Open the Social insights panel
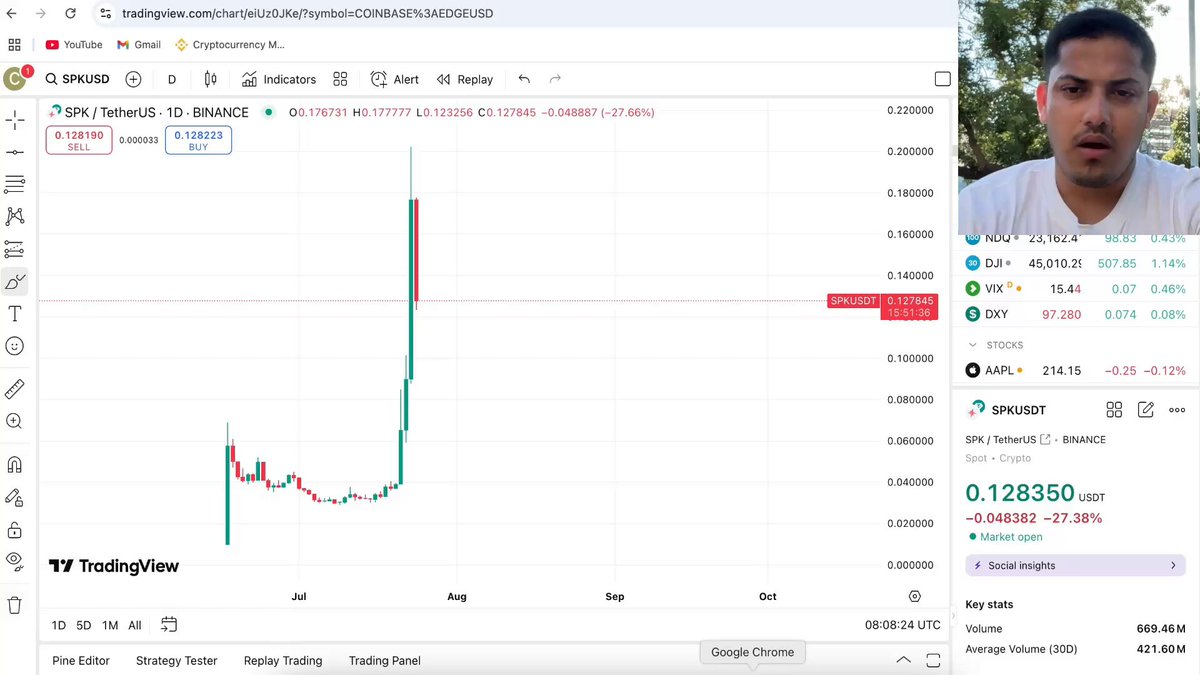 (x=1076, y=565)
